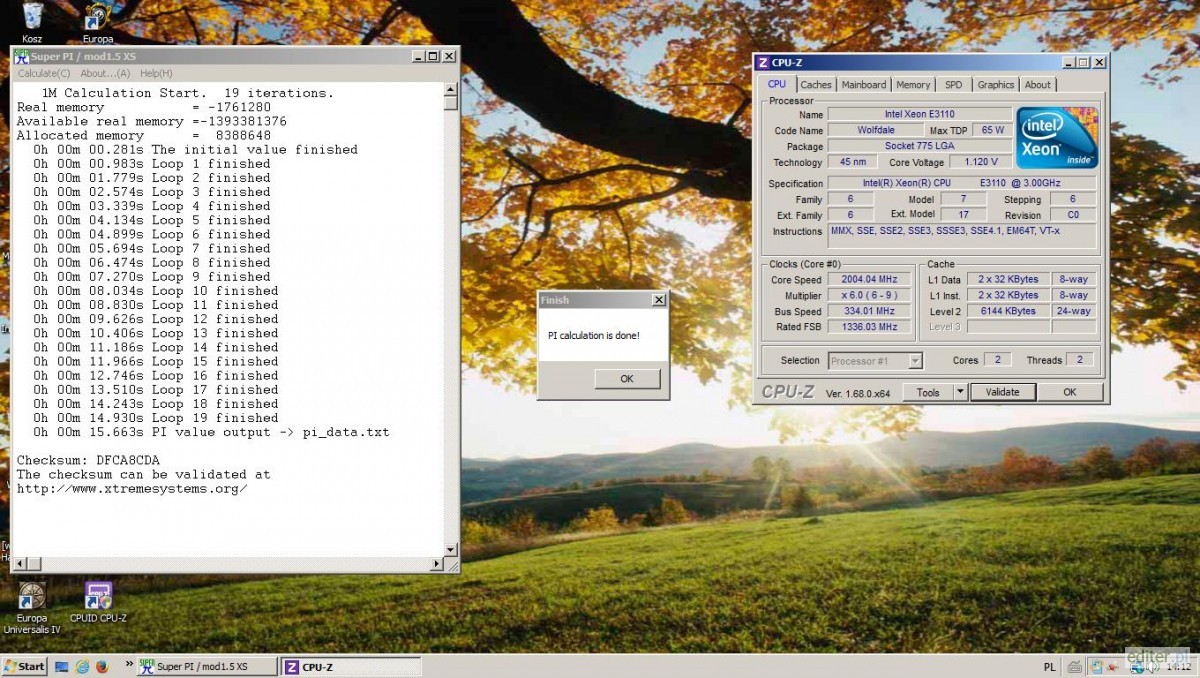1200x678 pixels.
Task: Click Super PI vertical scrollbar up arrow
Action: tap(451, 88)
